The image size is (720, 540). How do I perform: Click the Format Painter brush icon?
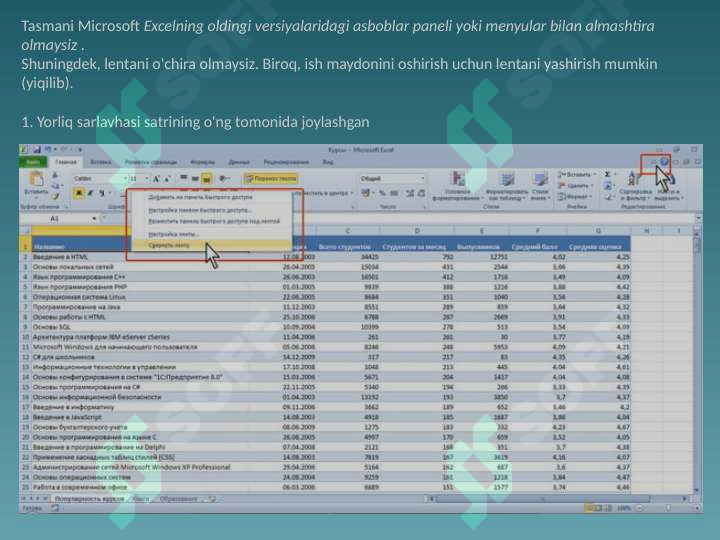pyautogui.click(x=56, y=196)
